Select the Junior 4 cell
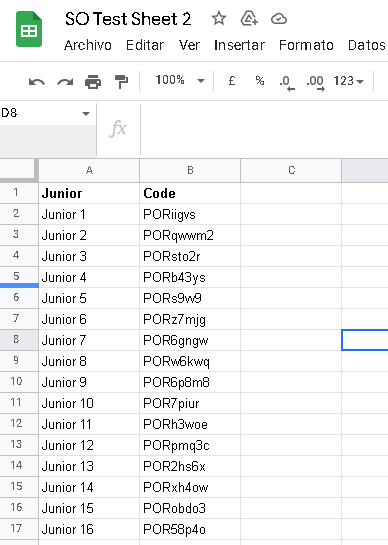Screen dimensions: 388x545 pyautogui.click(x=89, y=277)
